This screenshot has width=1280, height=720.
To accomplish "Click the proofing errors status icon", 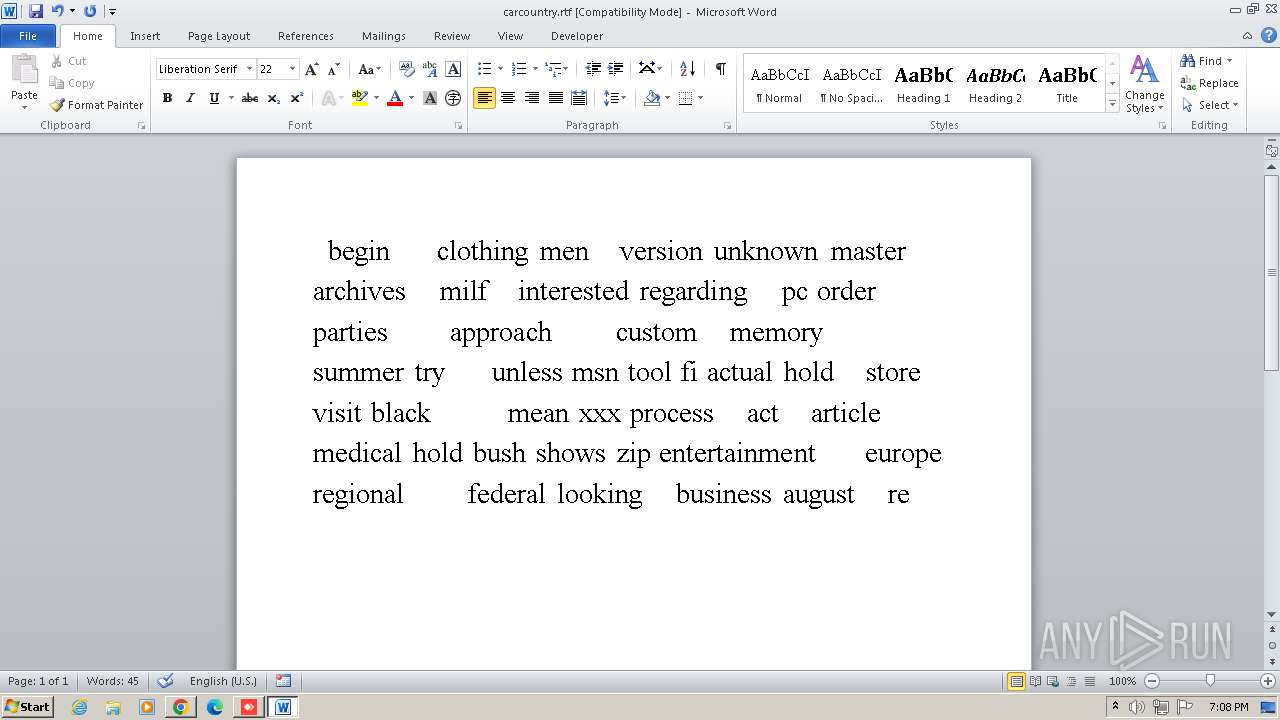I will 166,681.
